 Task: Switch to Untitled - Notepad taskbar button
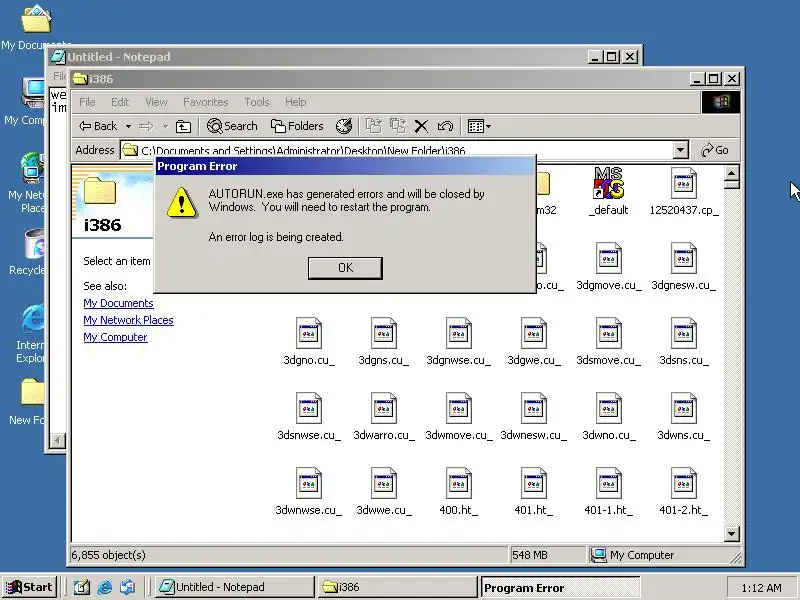click(234, 587)
